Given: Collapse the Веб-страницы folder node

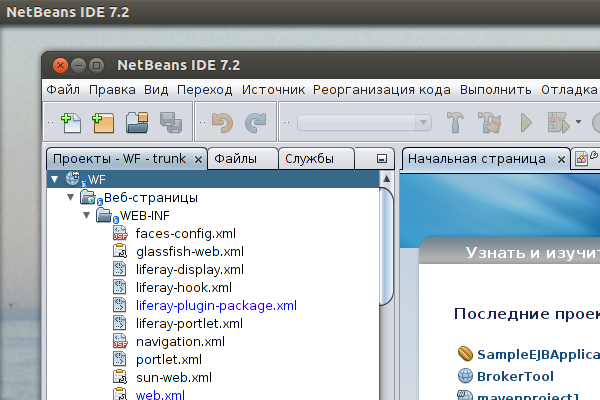Looking at the screenshot, I should coord(70,197).
